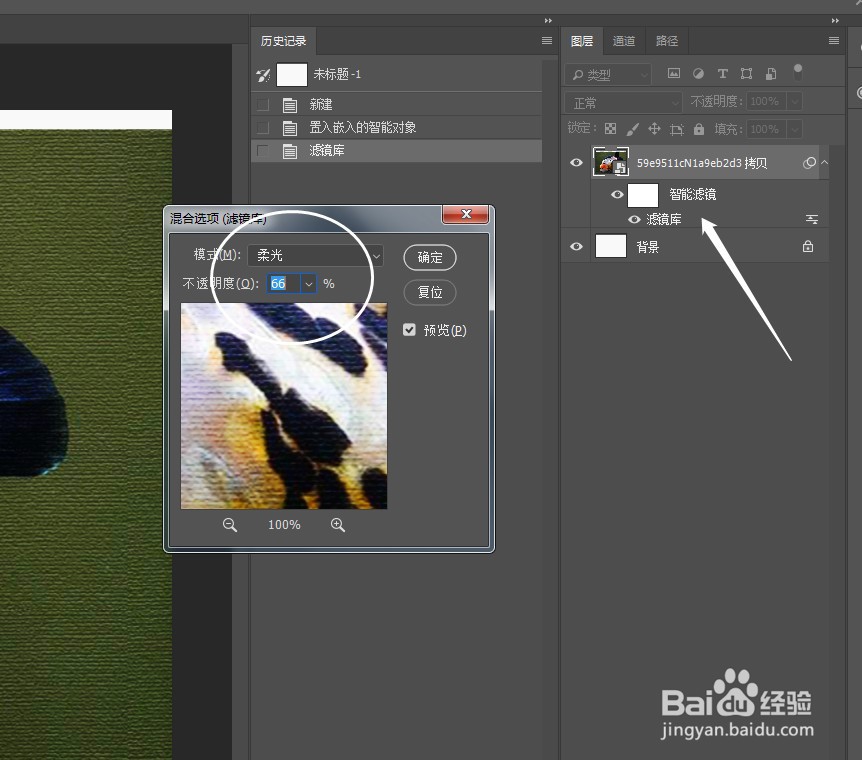The width and height of the screenshot is (862, 760).
Task: Open the History panel menu icon
Action: (x=546, y=41)
